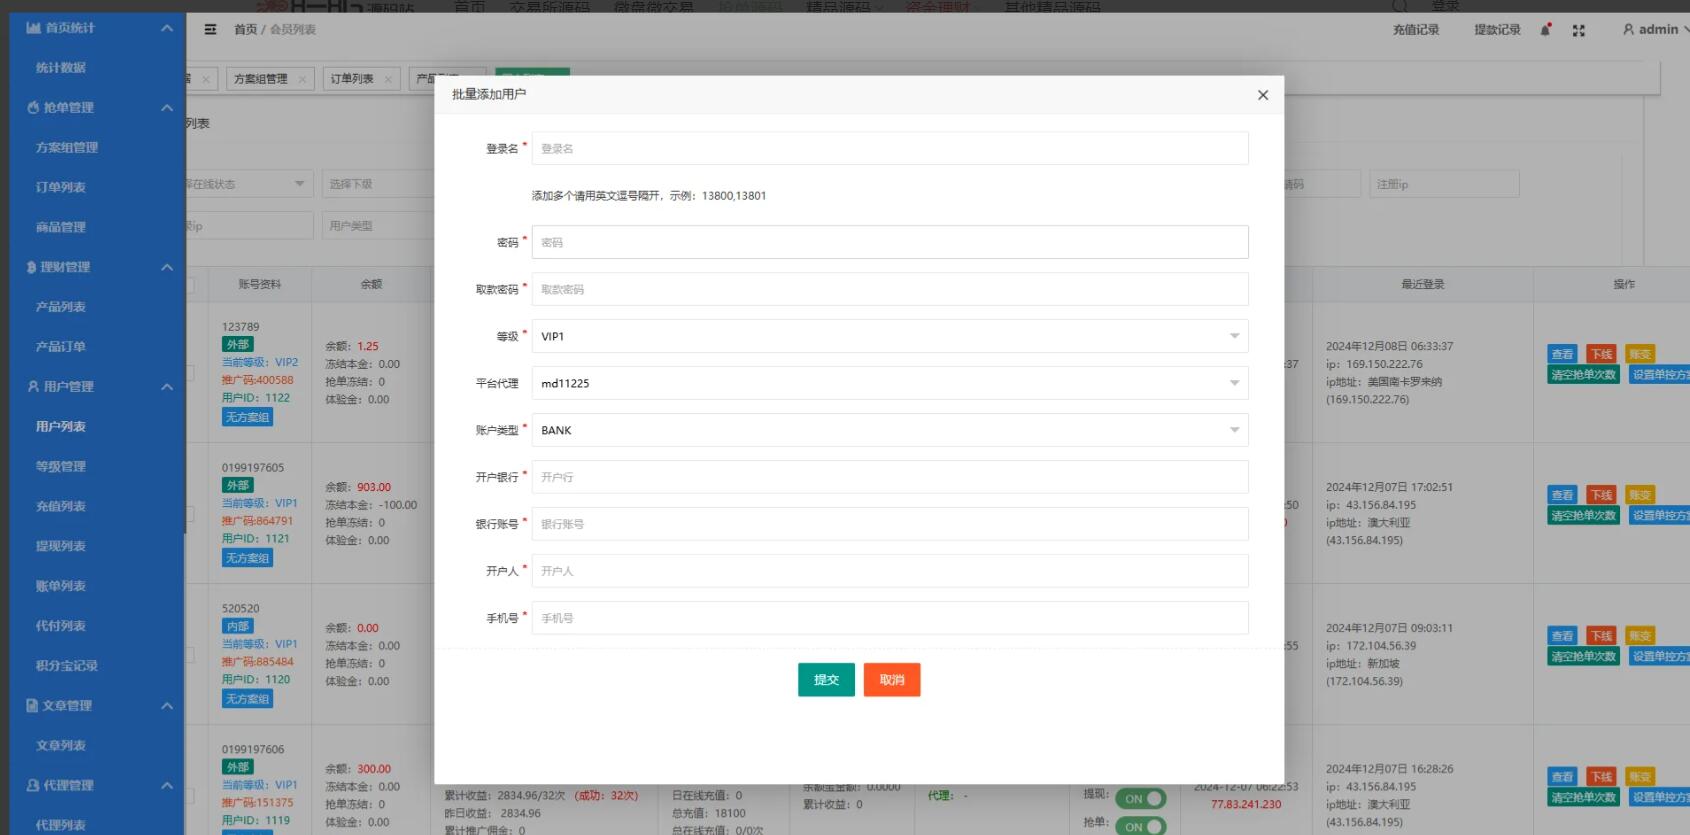1690x835 pixels.
Task: Open the 平台代理 md11225 dropdown
Action: [x=889, y=383]
